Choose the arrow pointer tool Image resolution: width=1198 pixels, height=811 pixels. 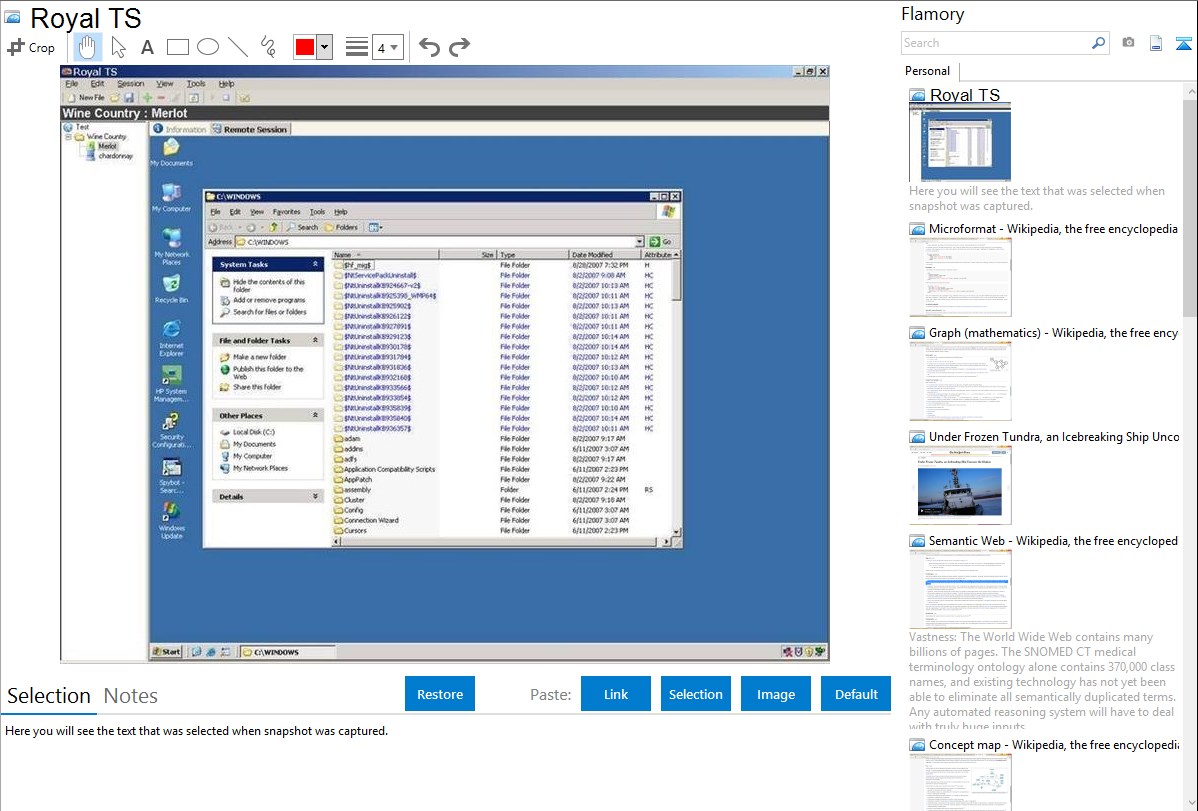[118, 47]
